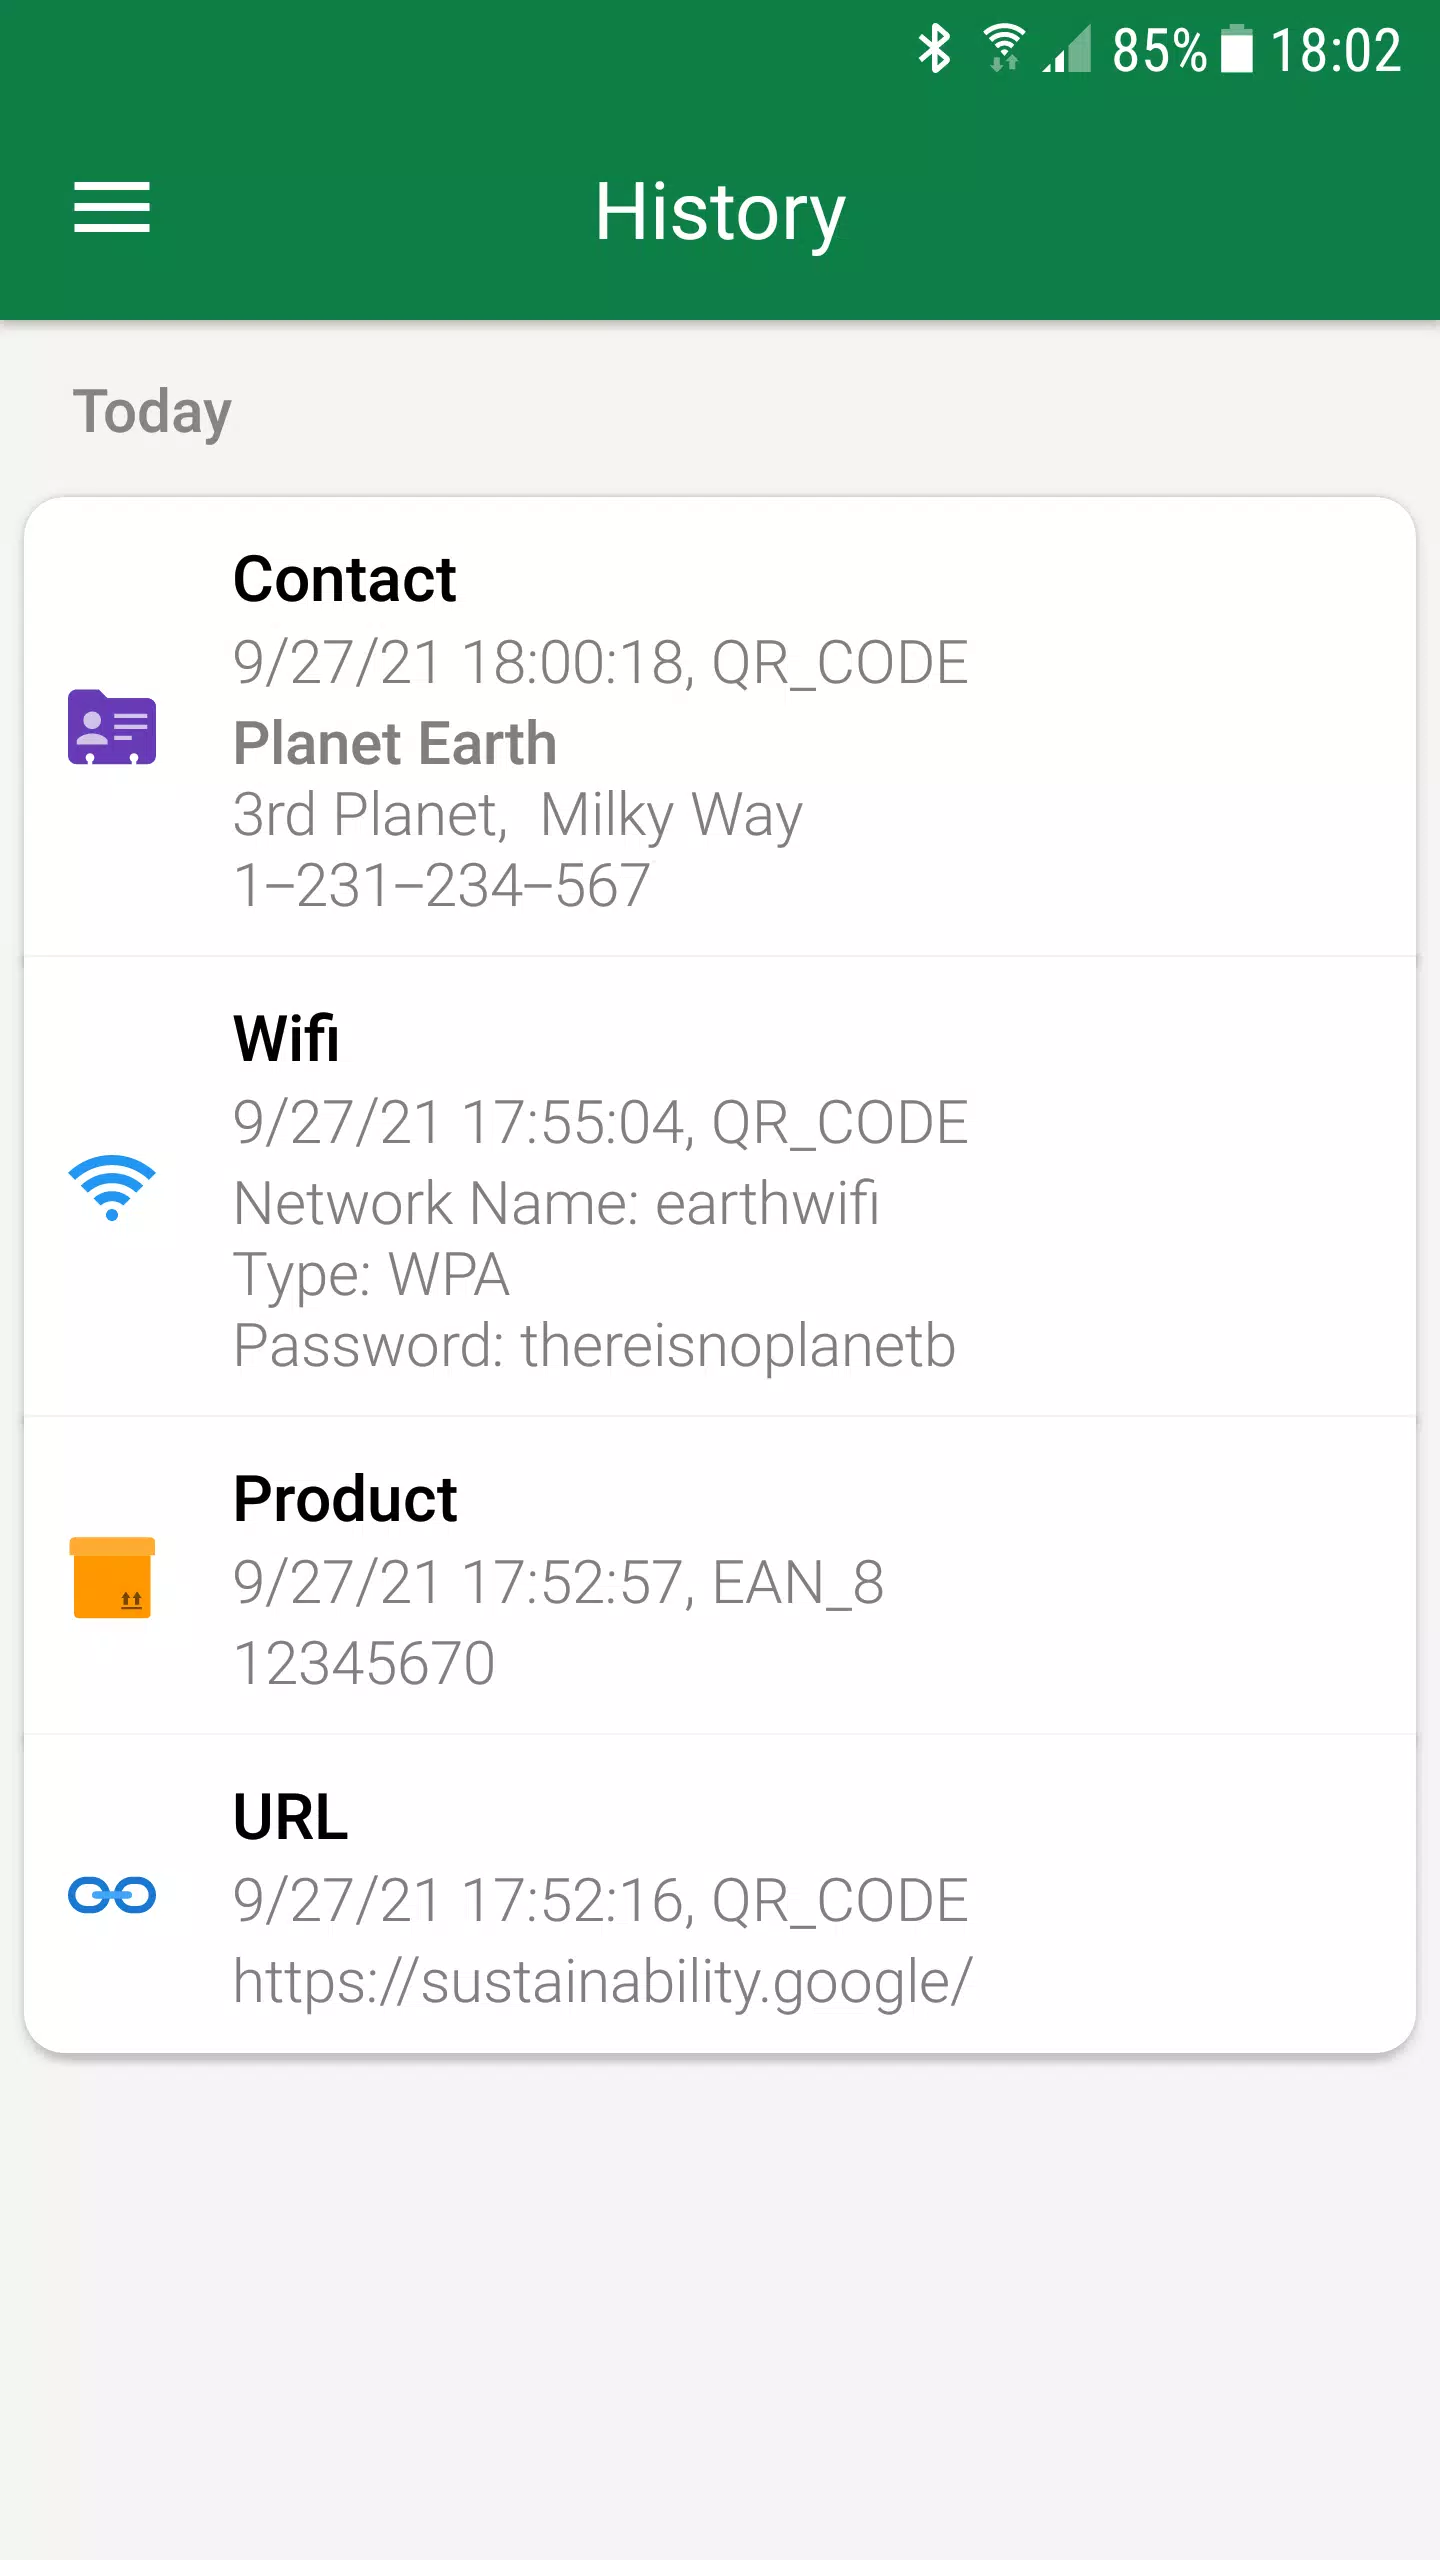1440x2560 pixels.
Task: Tap the Today section header
Action: point(152,412)
